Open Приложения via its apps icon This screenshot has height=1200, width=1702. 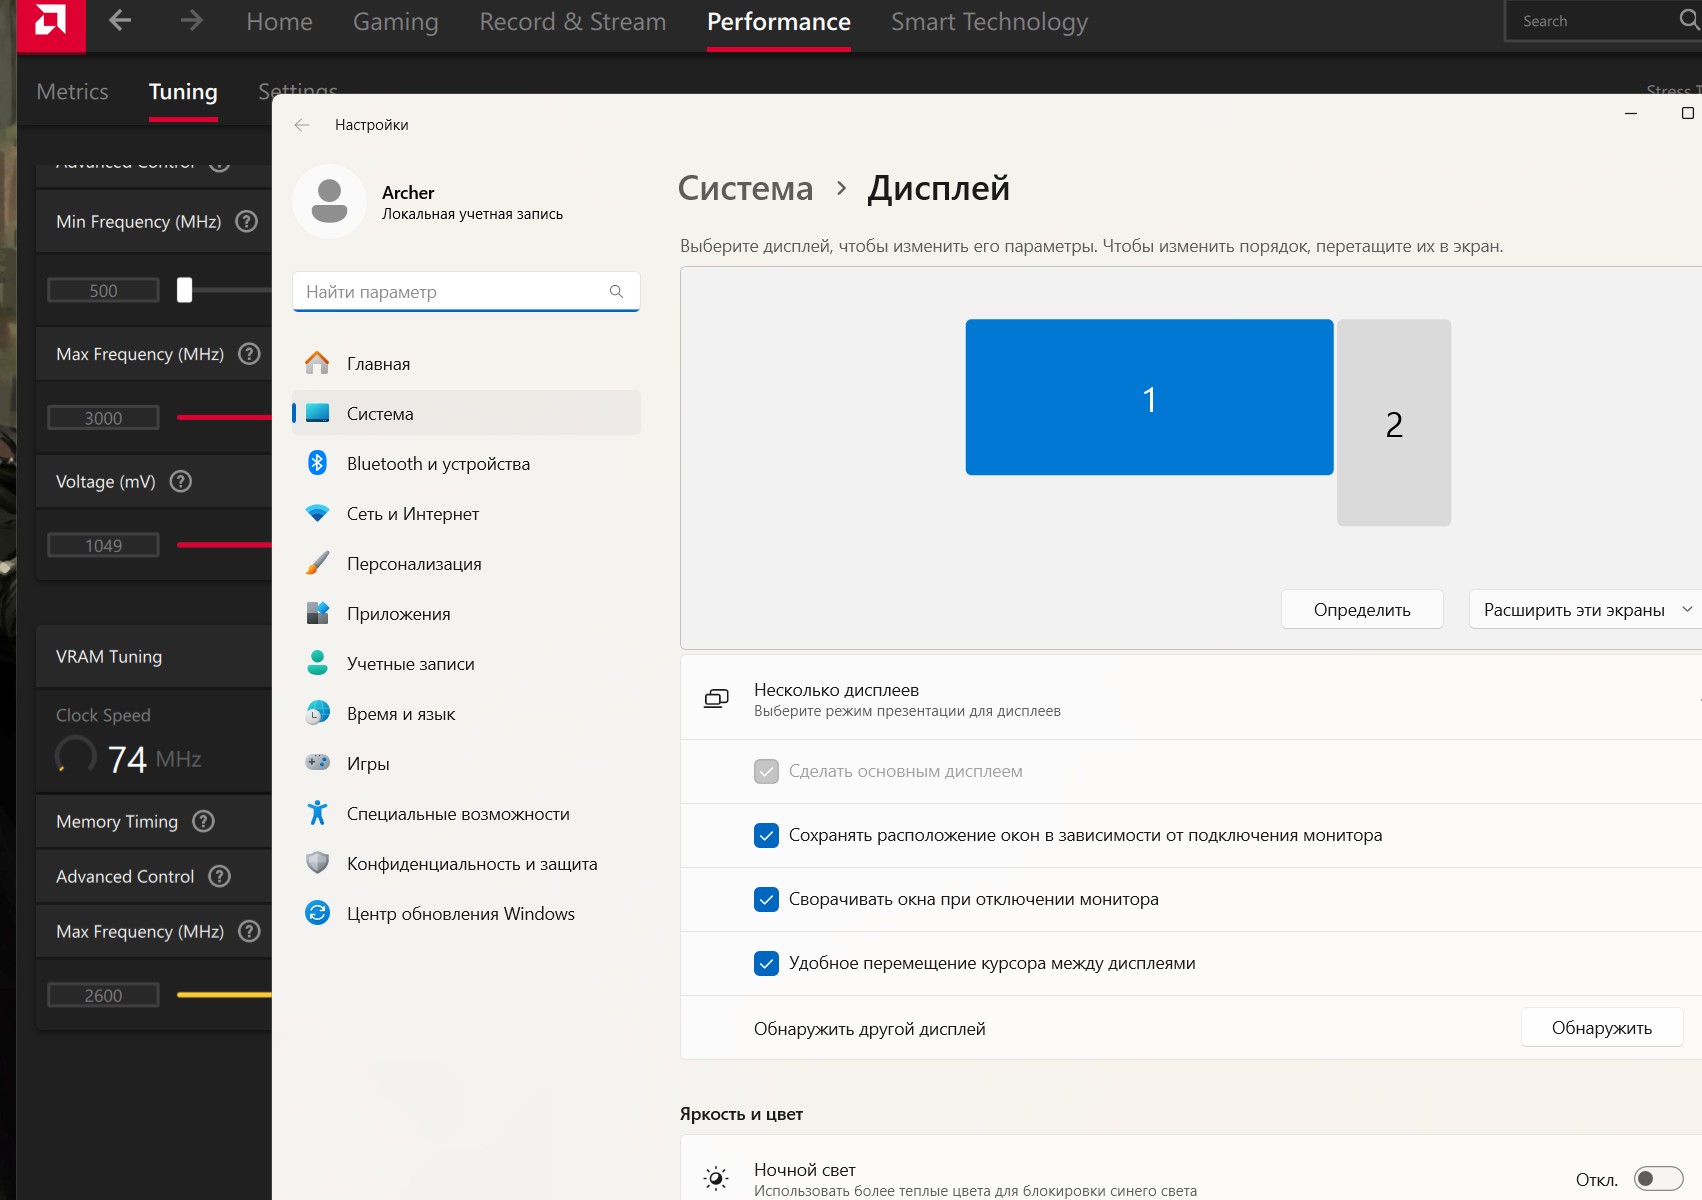317,613
